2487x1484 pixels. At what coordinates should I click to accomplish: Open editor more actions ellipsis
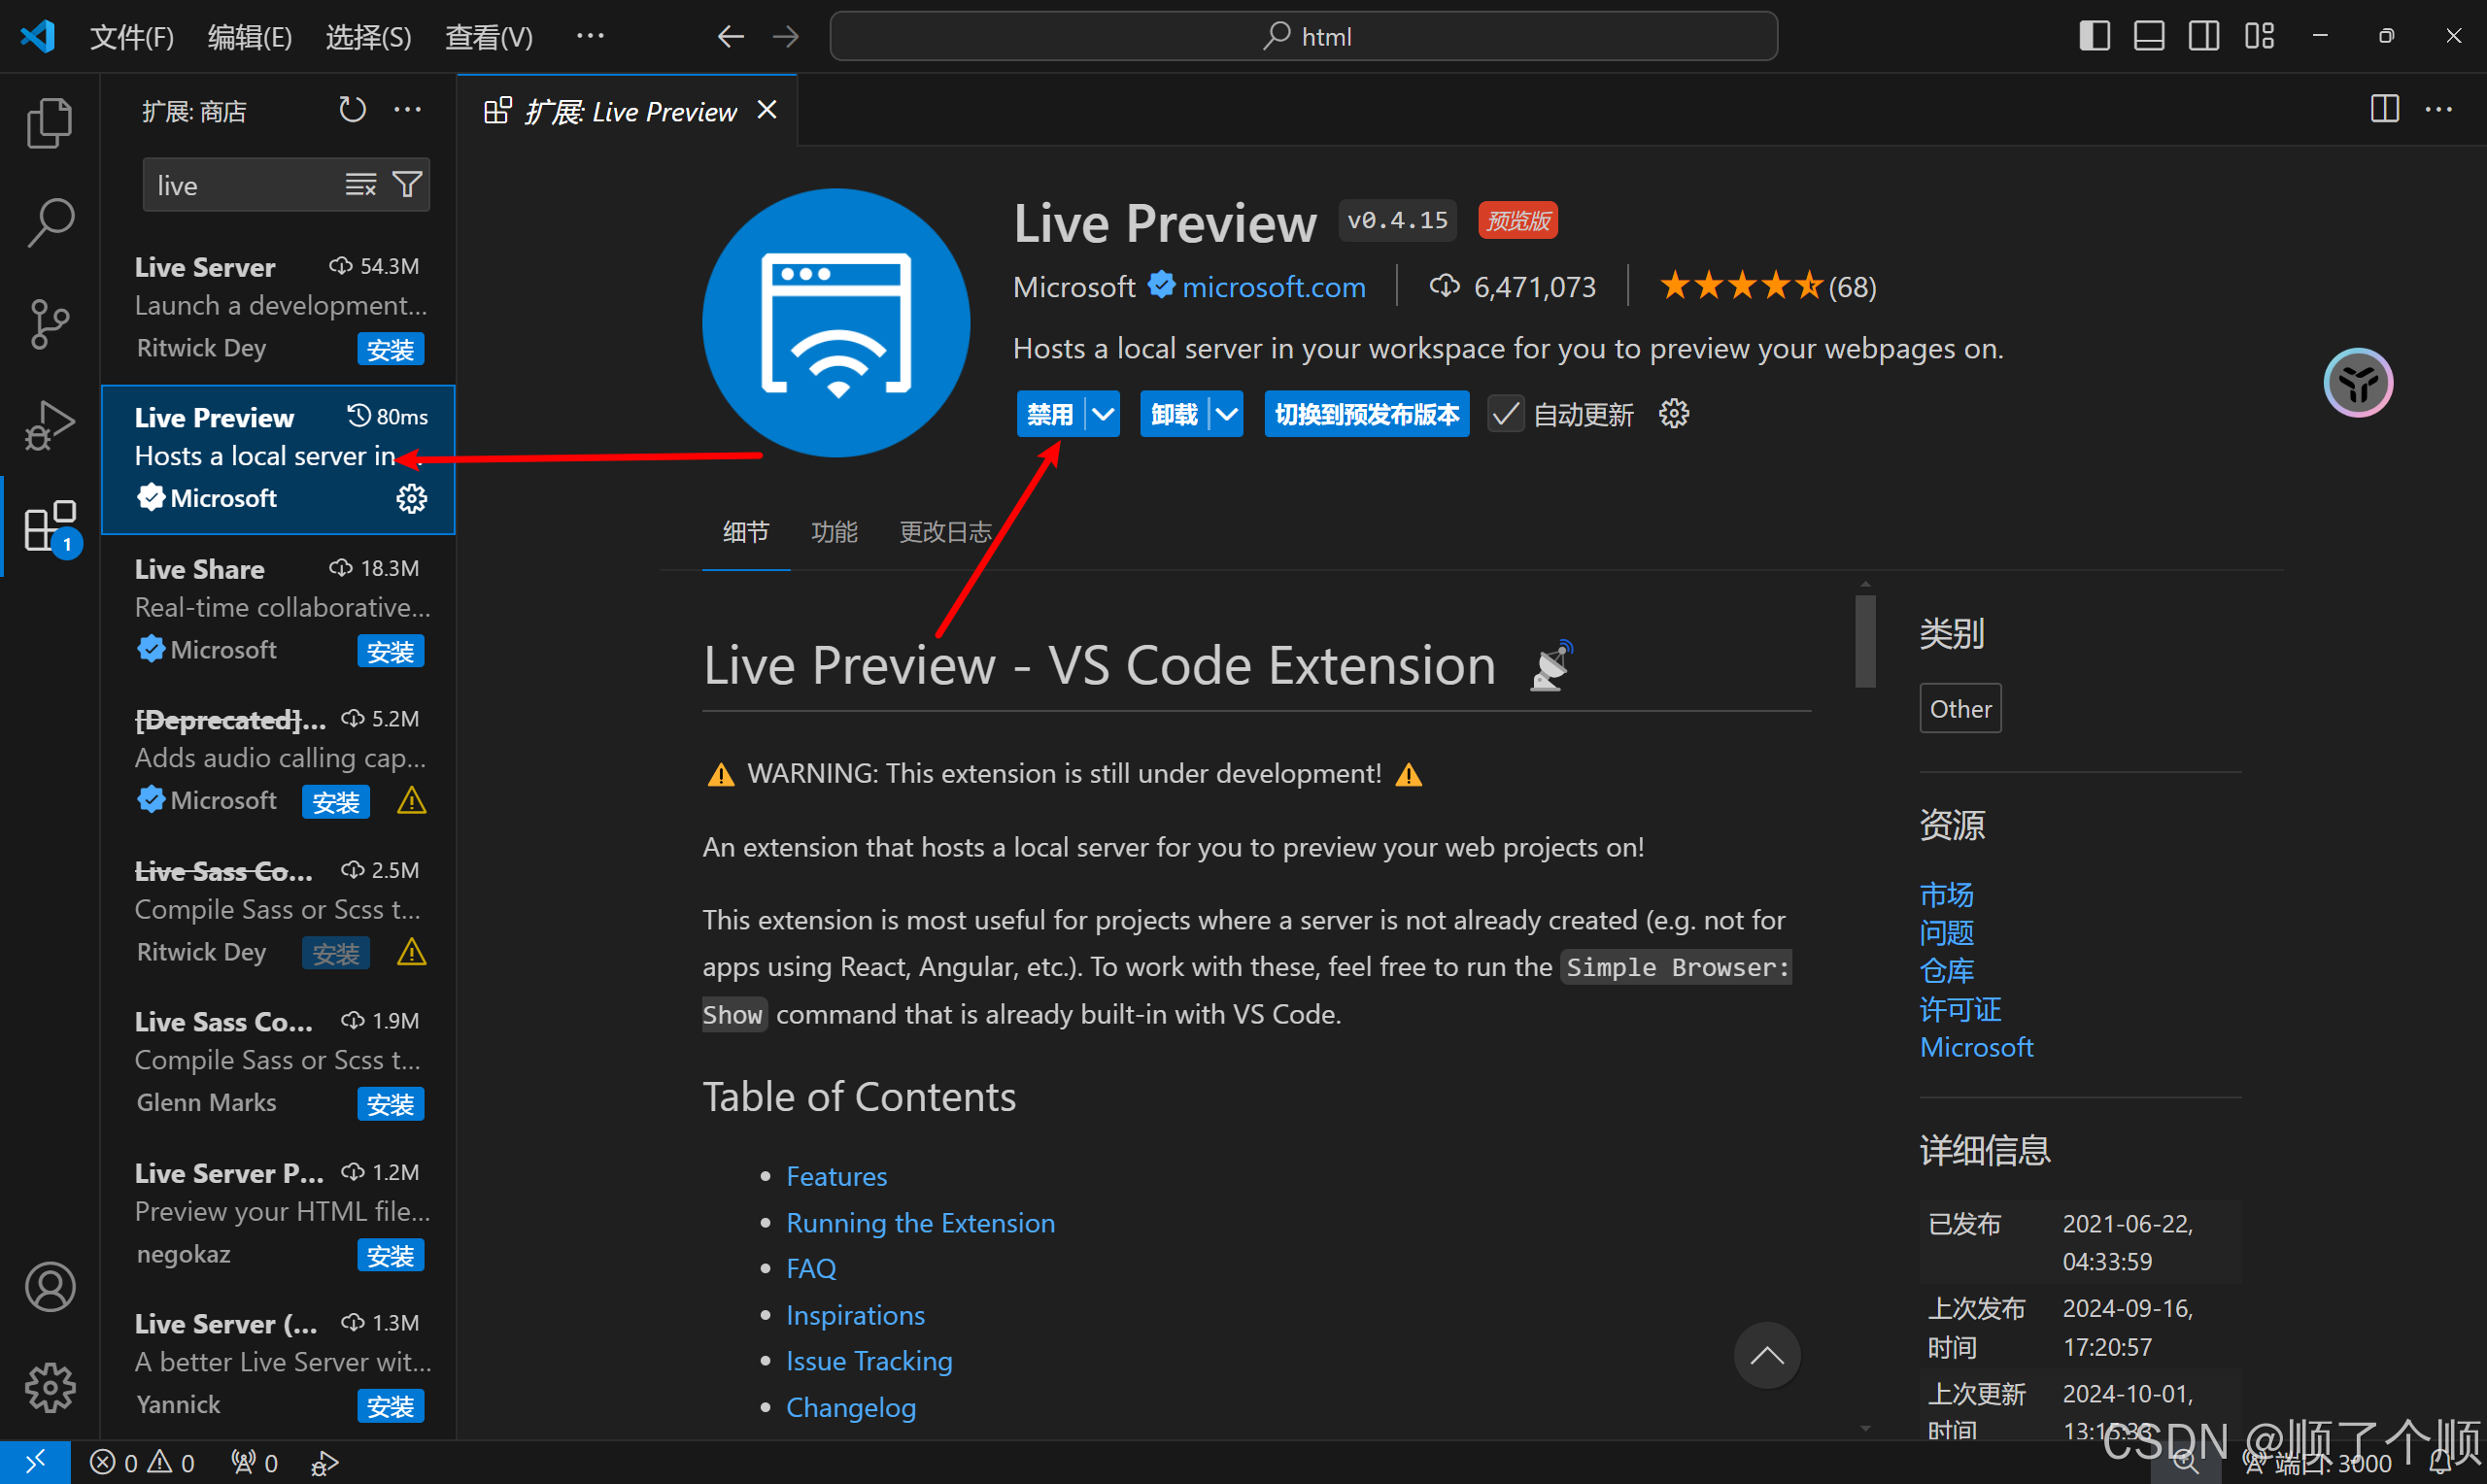point(2438,109)
